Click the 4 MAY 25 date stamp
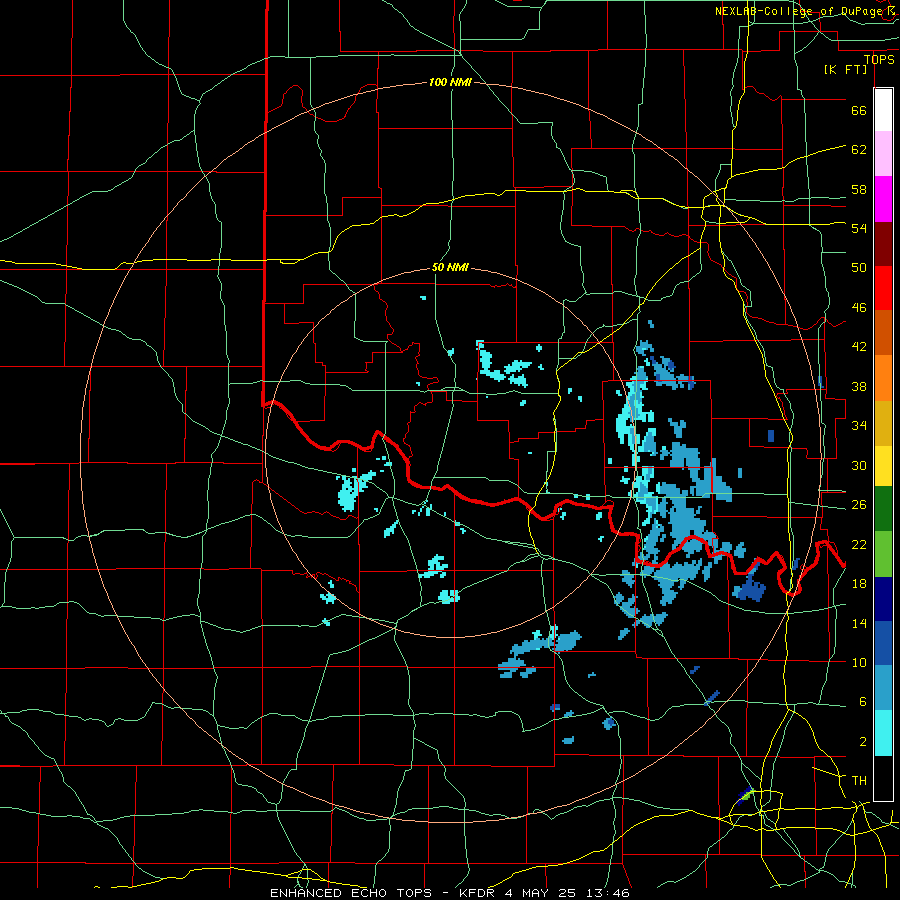Viewport: 900px width, 900px height. tap(542, 893)
